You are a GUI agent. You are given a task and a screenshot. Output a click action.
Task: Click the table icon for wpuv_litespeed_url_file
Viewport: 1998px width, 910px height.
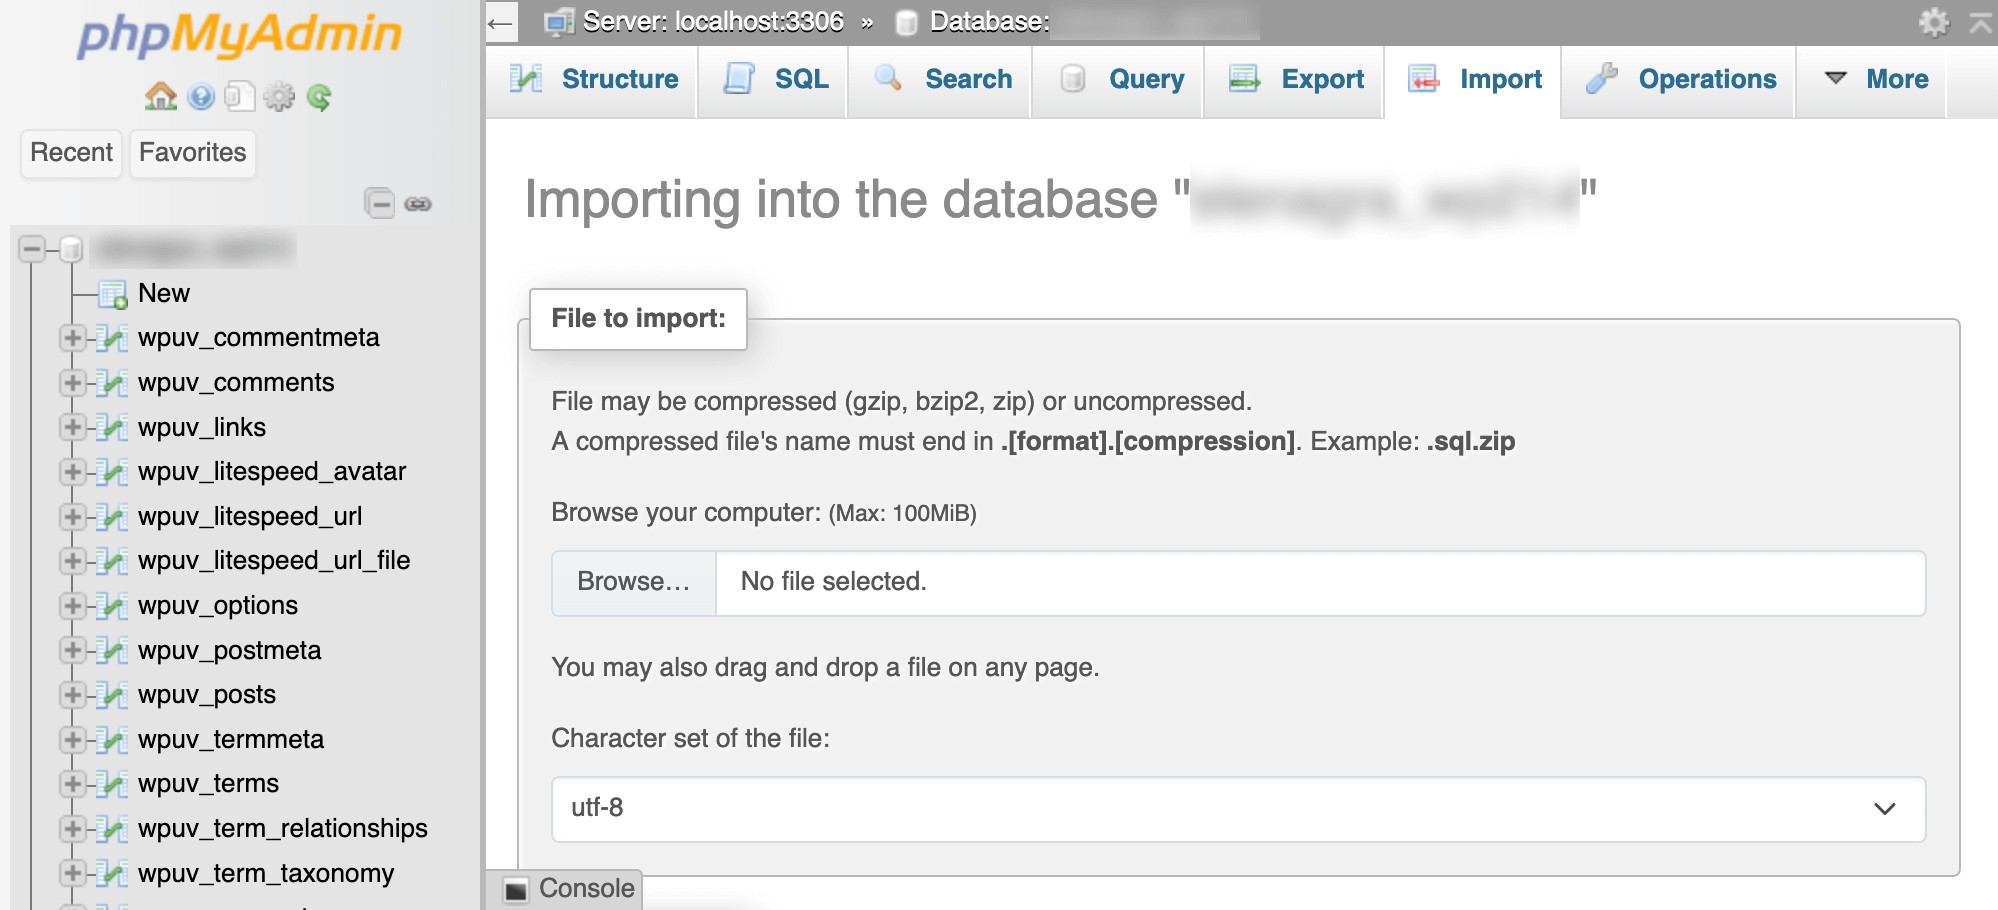[x=112, y=561]
